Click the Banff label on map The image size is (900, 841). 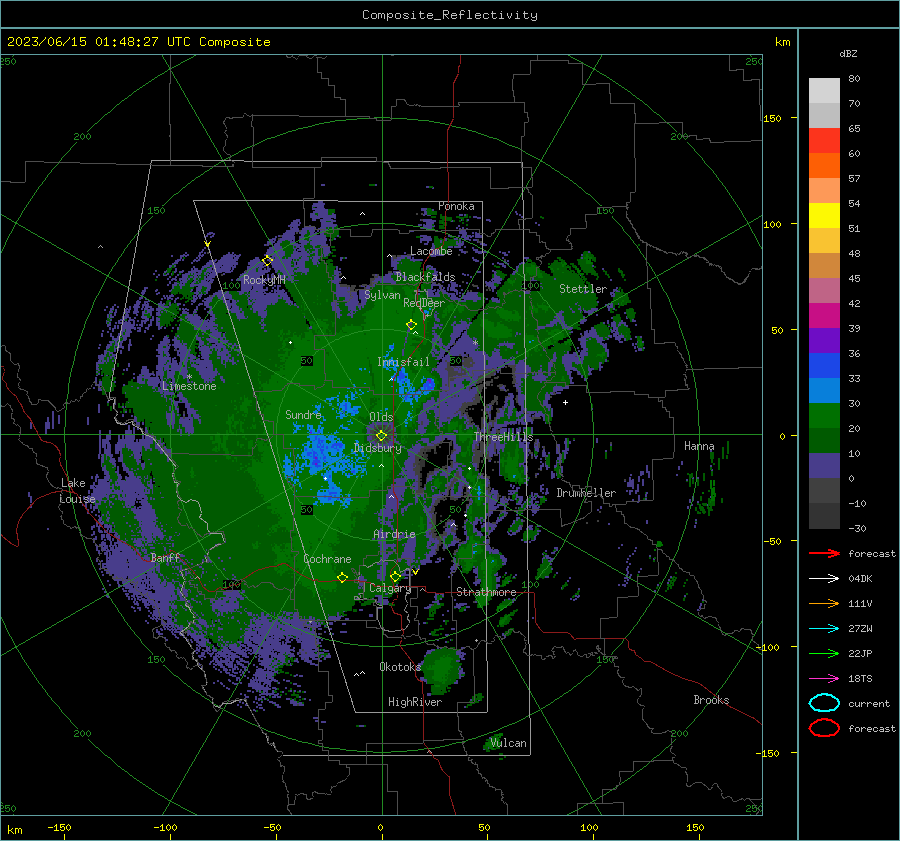coord(165,558)
